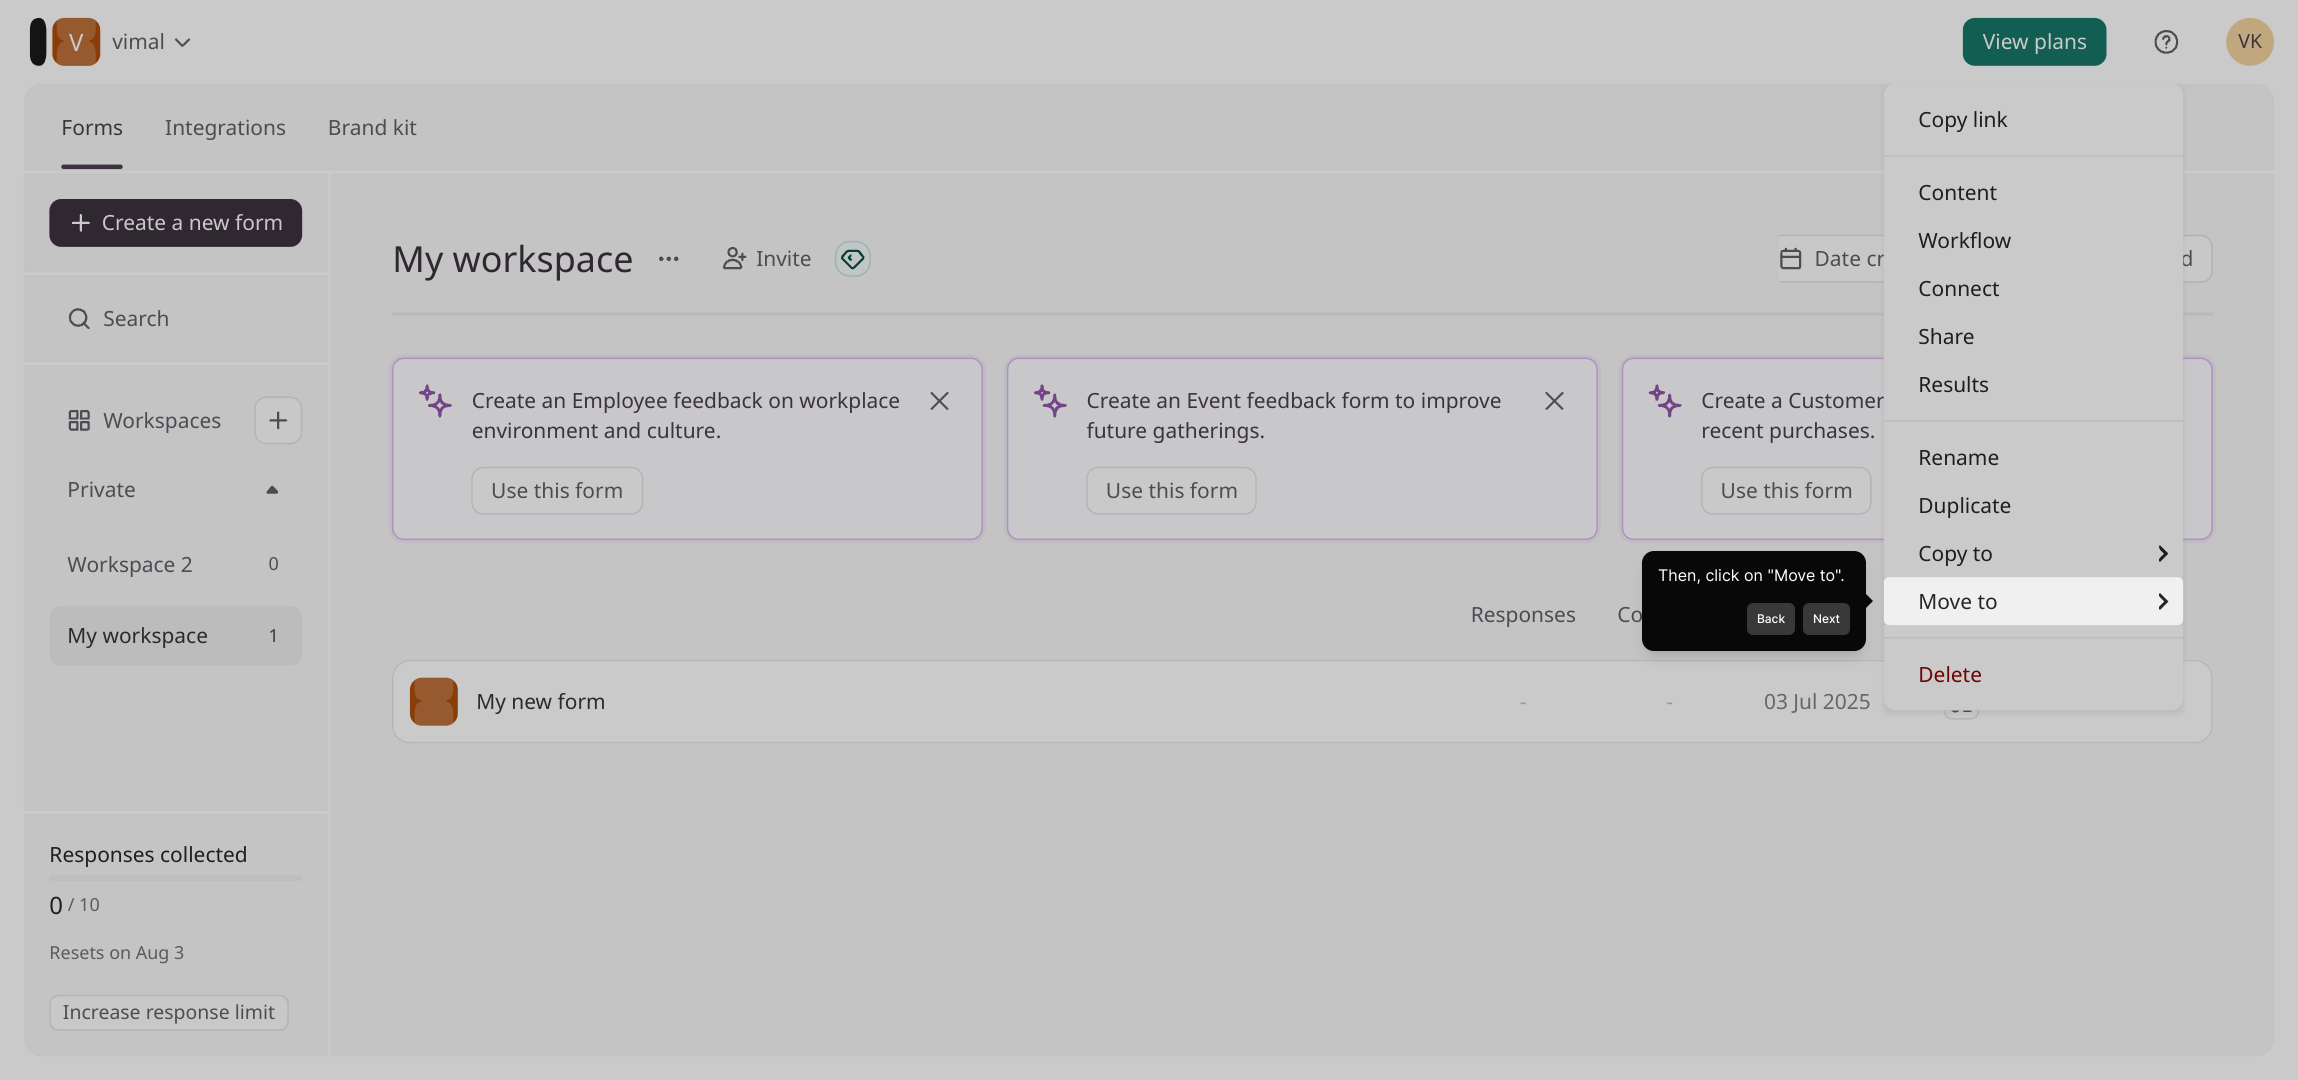The width and height of the screenshot is (2298, 1080).
Task: Click the View plans button
Action: pyautogui.click(x=2034, y=42)
